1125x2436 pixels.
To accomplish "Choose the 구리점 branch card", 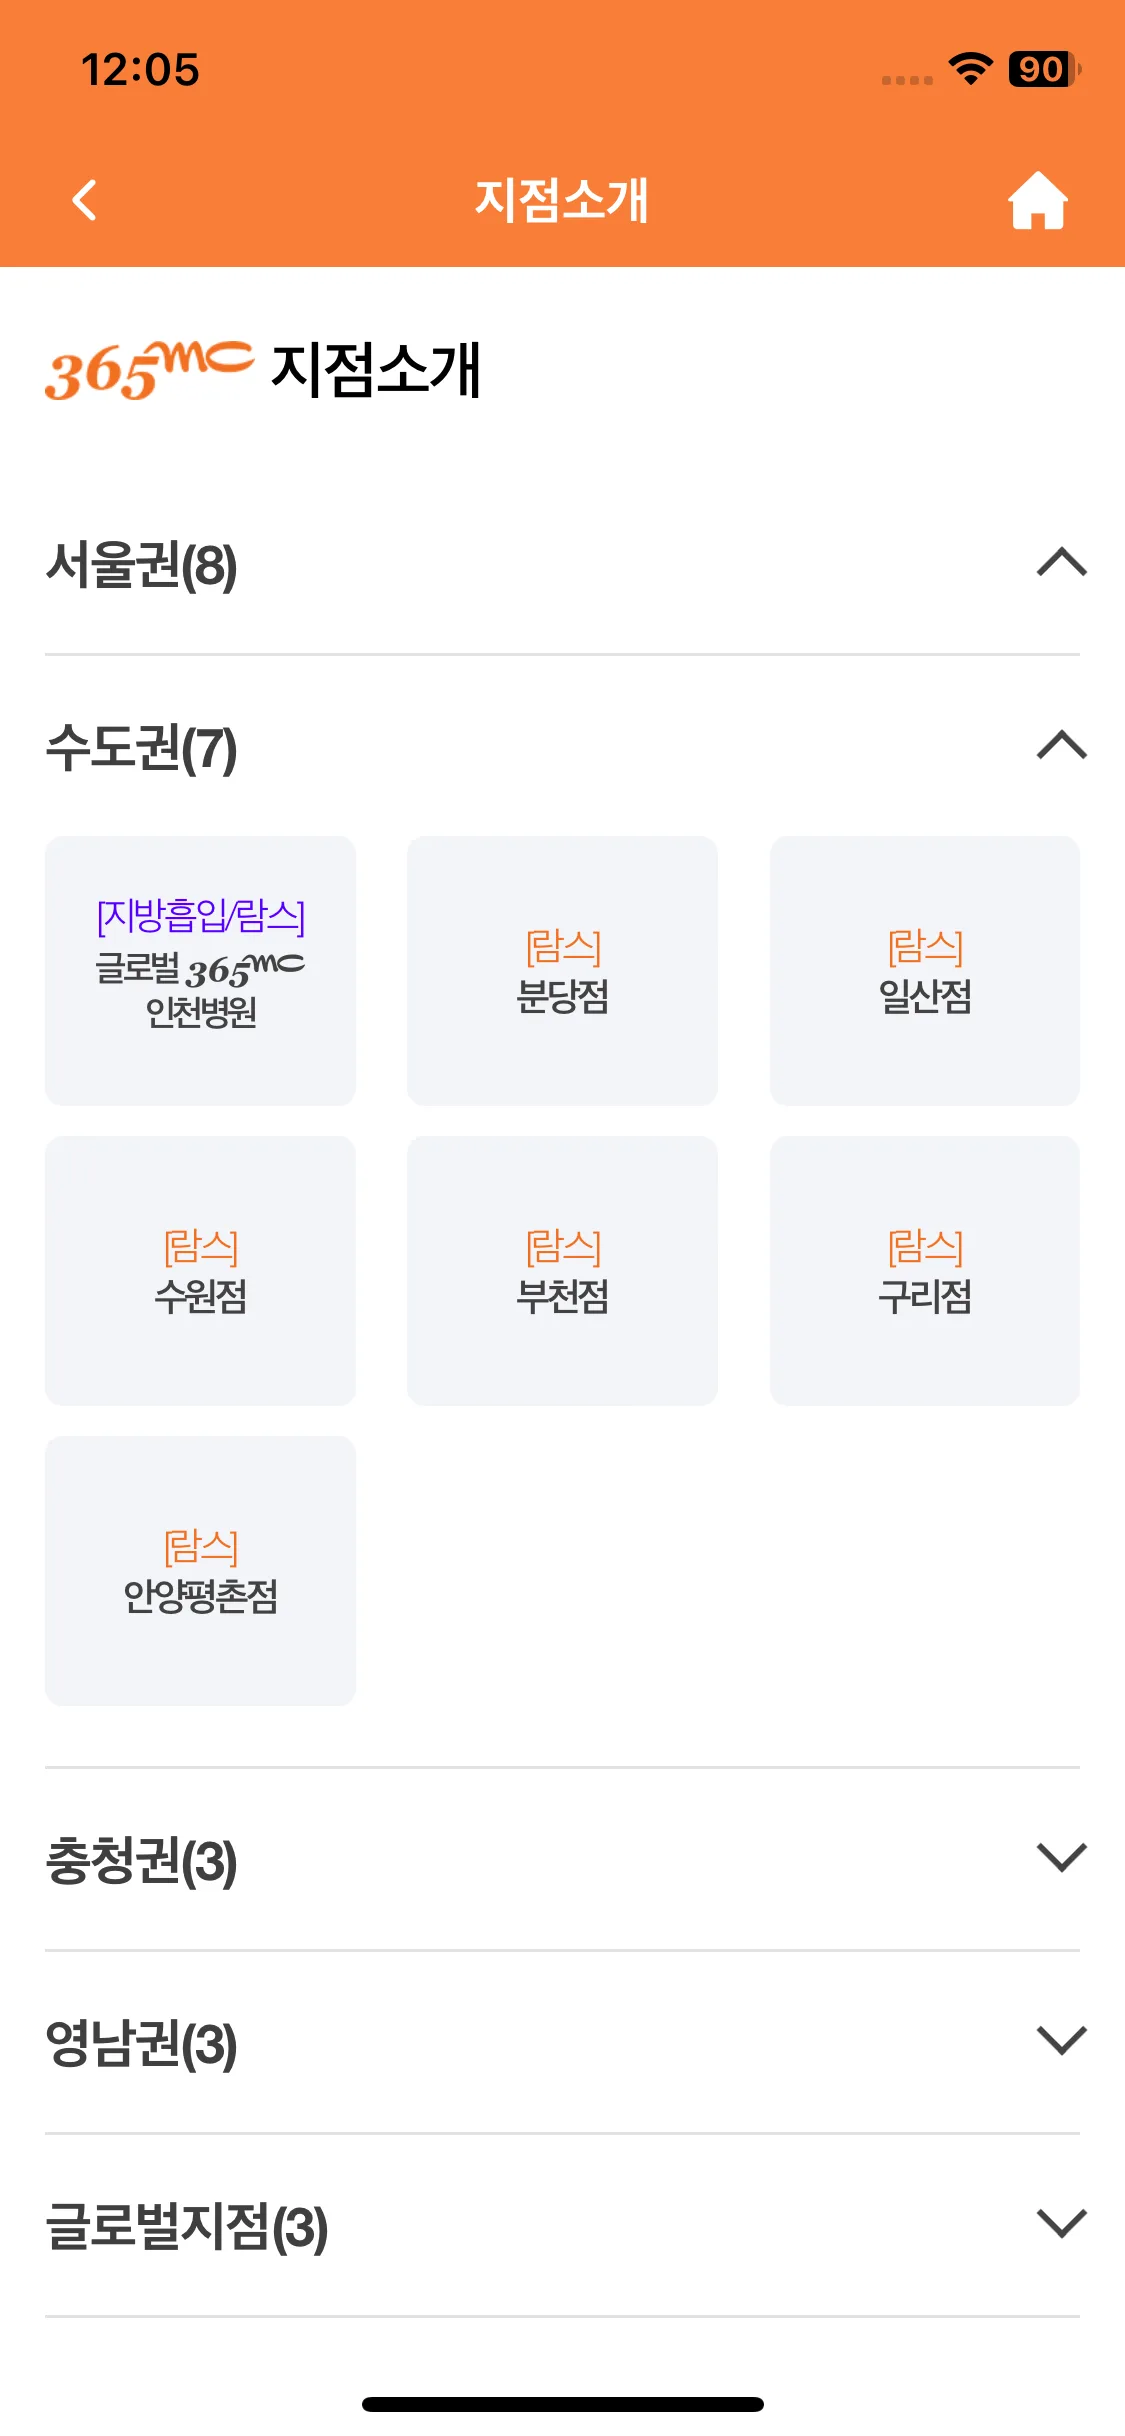I will [925, 1271].
